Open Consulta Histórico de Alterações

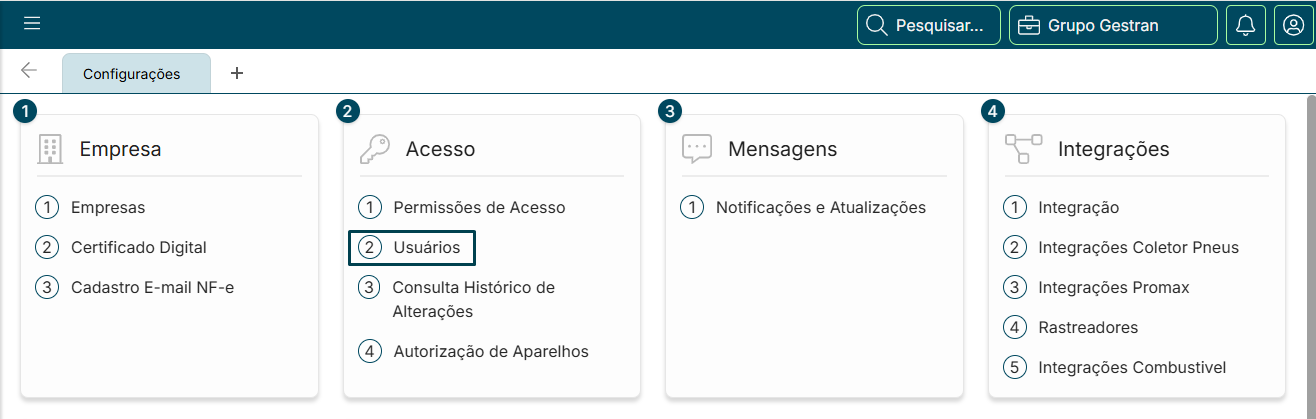473,299
